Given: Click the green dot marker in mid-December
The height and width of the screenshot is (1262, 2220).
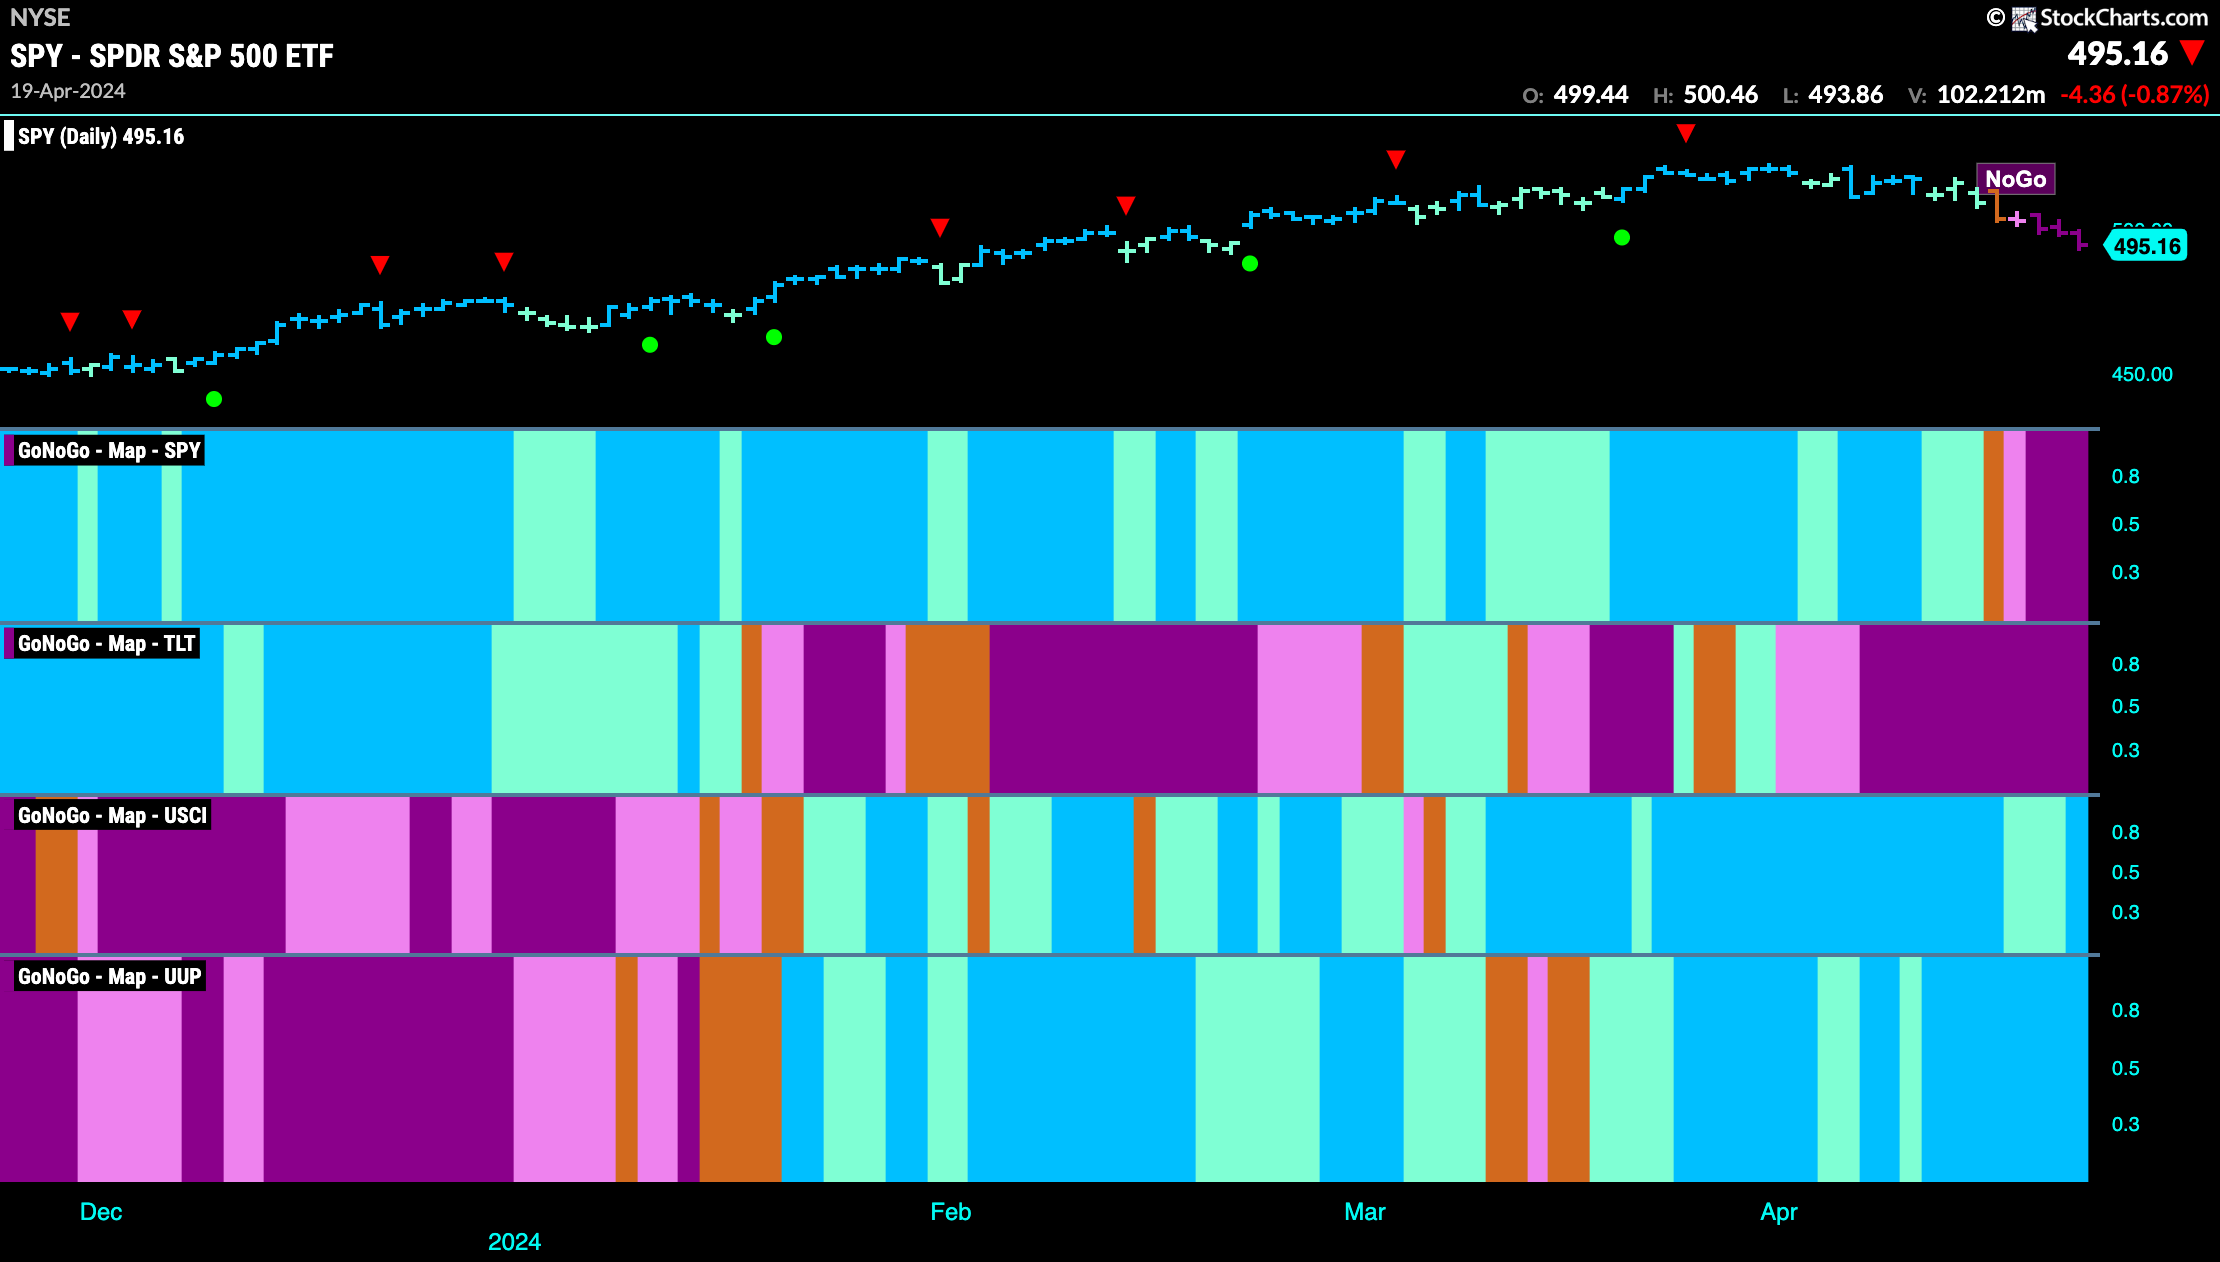Looking at the screenshot, I should [x=214, y=399].
